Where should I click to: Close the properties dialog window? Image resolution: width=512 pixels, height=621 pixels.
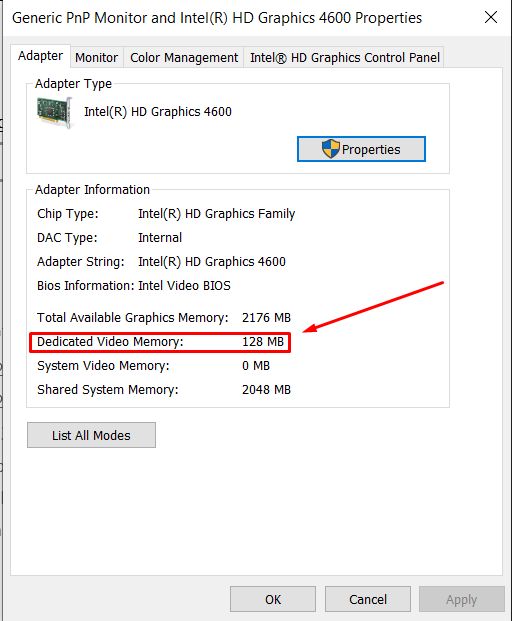[x=491, y=17]
